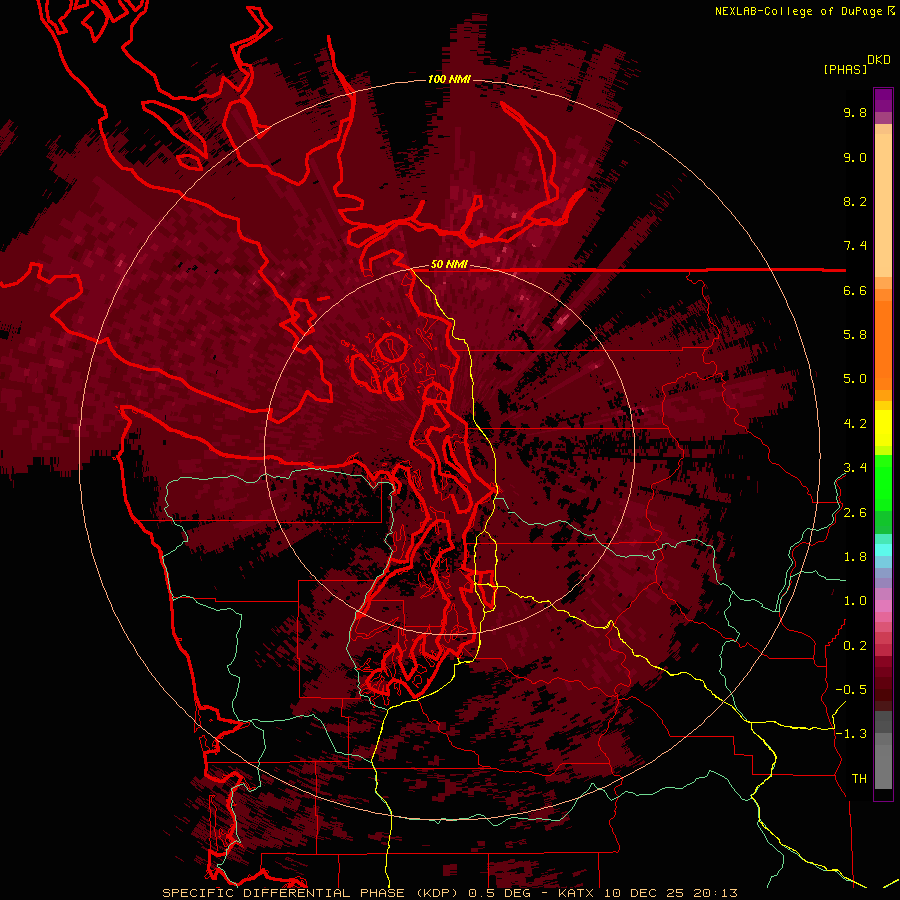Click the NEXLAB-College of DuPage label
This screenshot has height=900, width=900.
pos(801,11)
